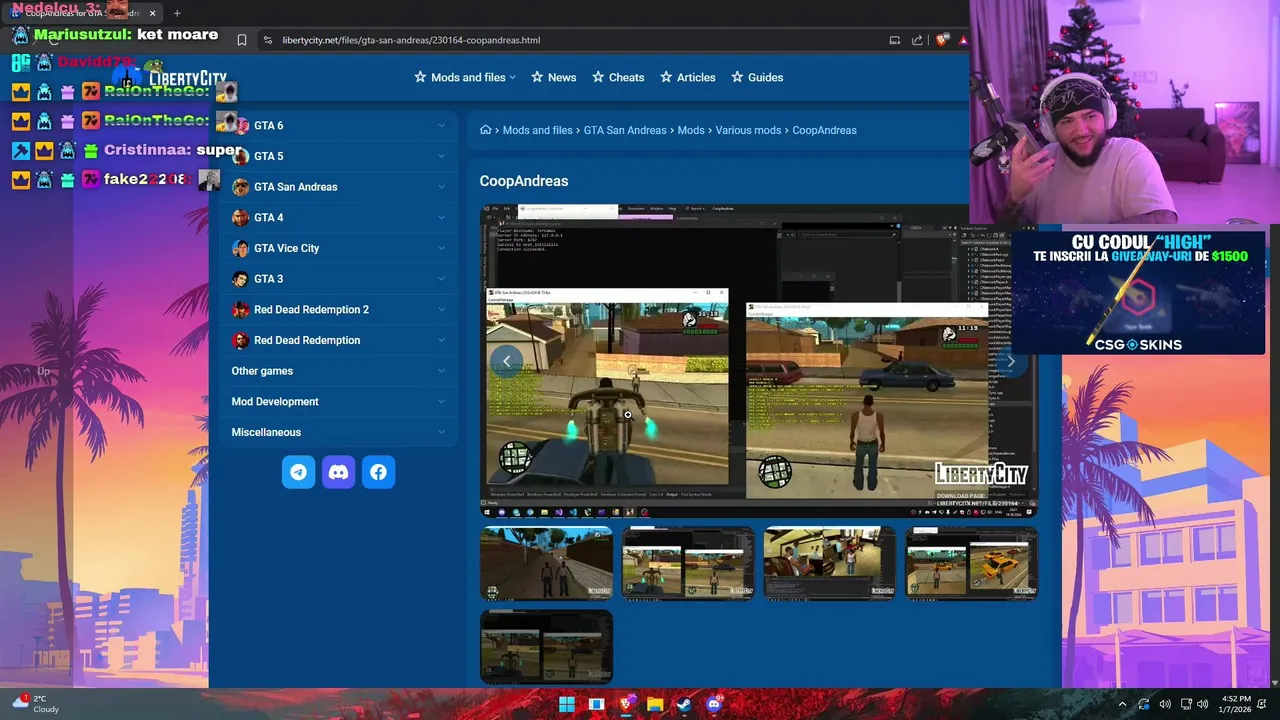The width and height of the screenshot is (1280, 720).
Task: Follow the 'Various mods' breadcrumb link
Action: [x=748, y=130]
